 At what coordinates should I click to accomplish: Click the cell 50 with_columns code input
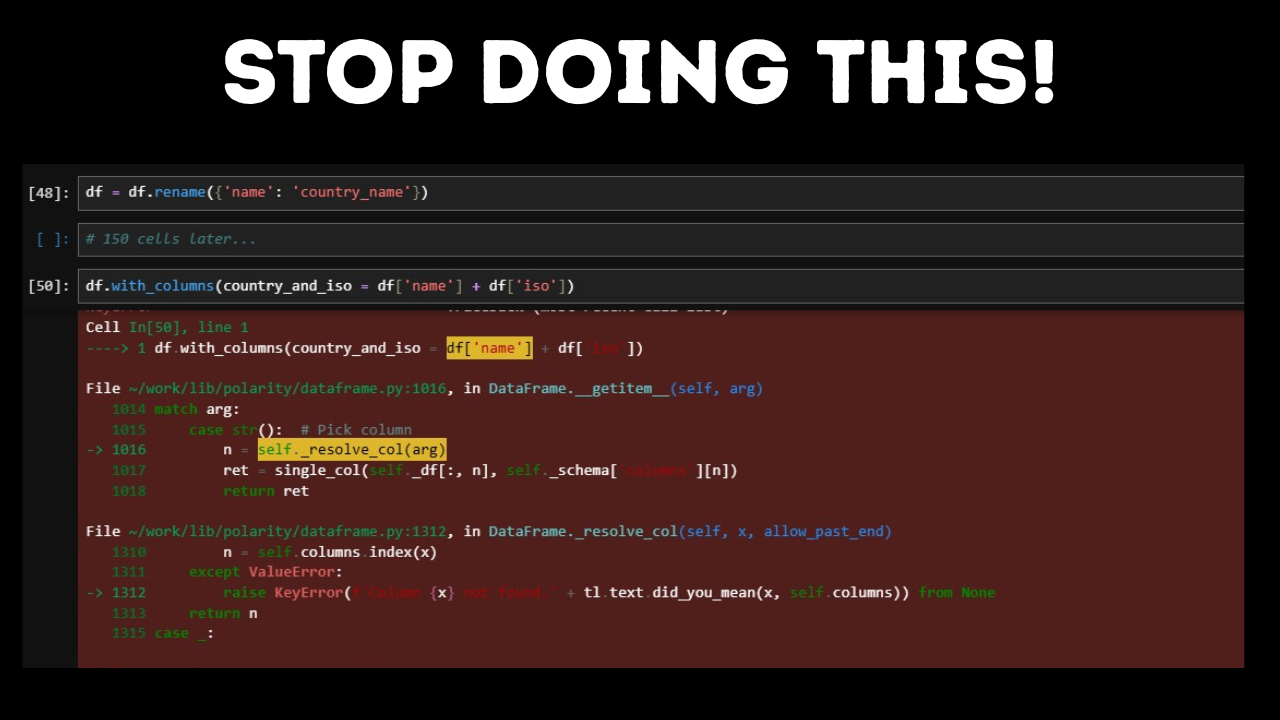coord(661,286)
